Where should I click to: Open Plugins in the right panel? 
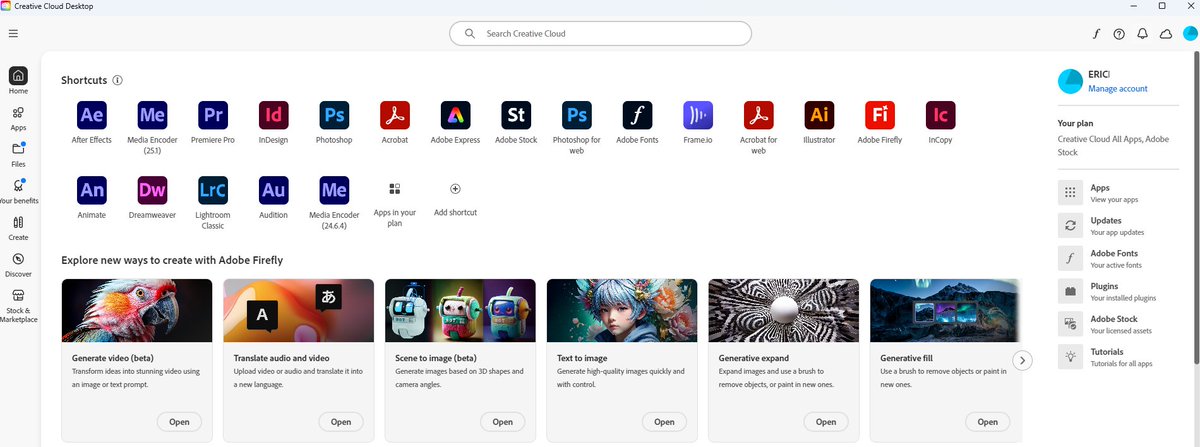pos(1120,291)
